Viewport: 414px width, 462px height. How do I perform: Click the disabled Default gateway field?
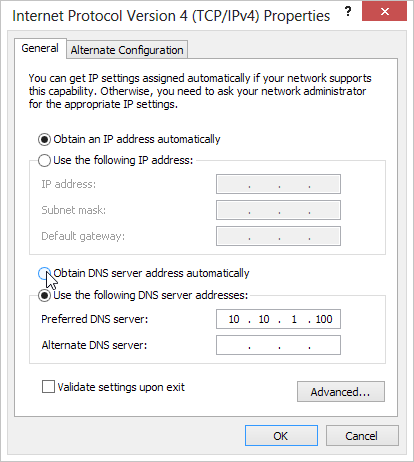[x=278, y=236]
